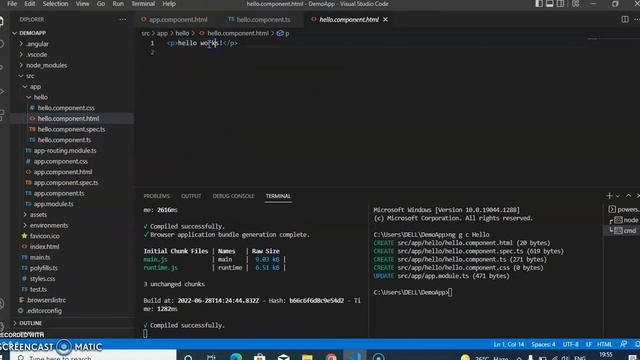Open the File menu
640x360 pixels.
(x=12, y=4)
